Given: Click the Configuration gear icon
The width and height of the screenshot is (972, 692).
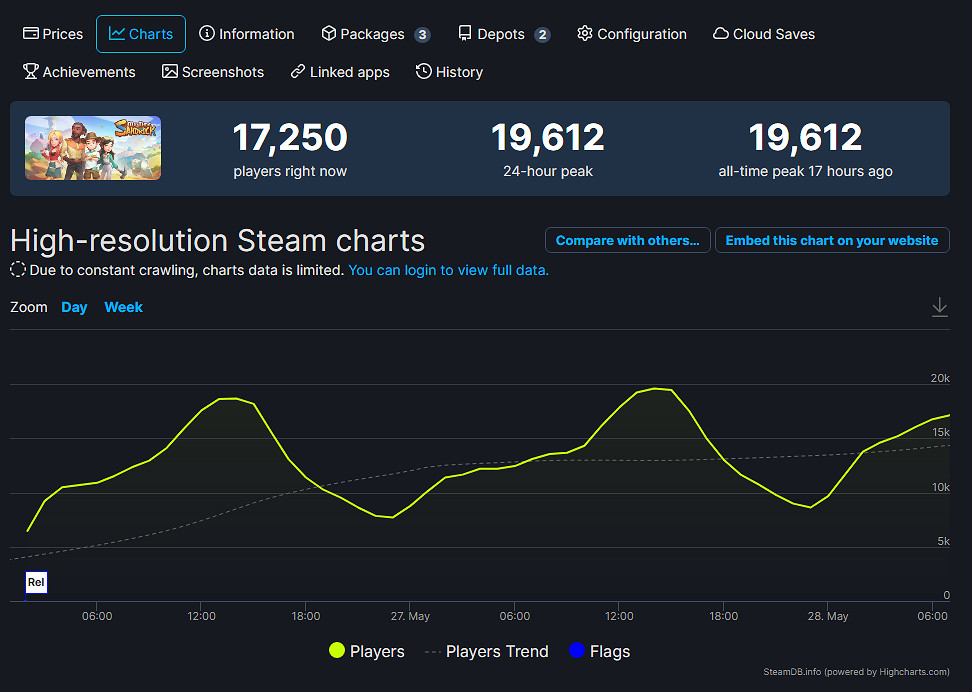Looking at the screenshot, I should pyautogui.click(x=585, y=34).
